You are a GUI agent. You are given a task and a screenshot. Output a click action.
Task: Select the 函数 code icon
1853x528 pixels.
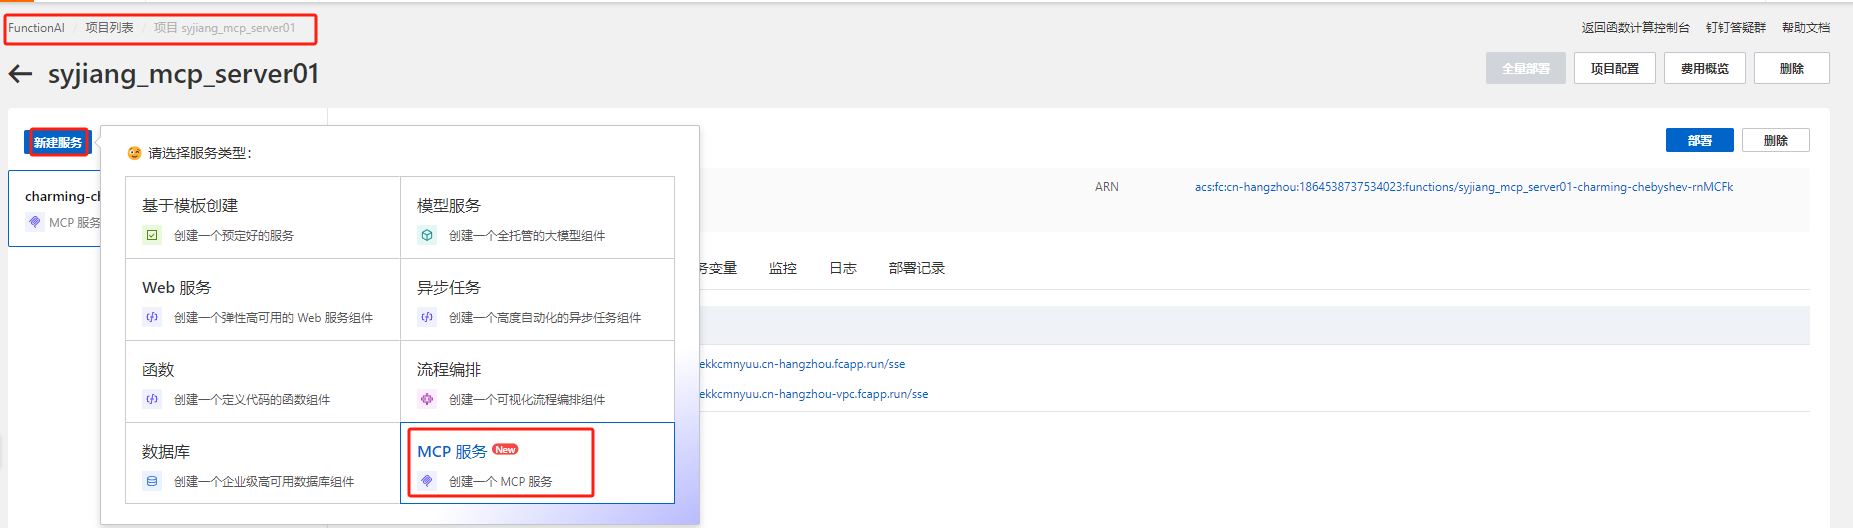(152, 399)
